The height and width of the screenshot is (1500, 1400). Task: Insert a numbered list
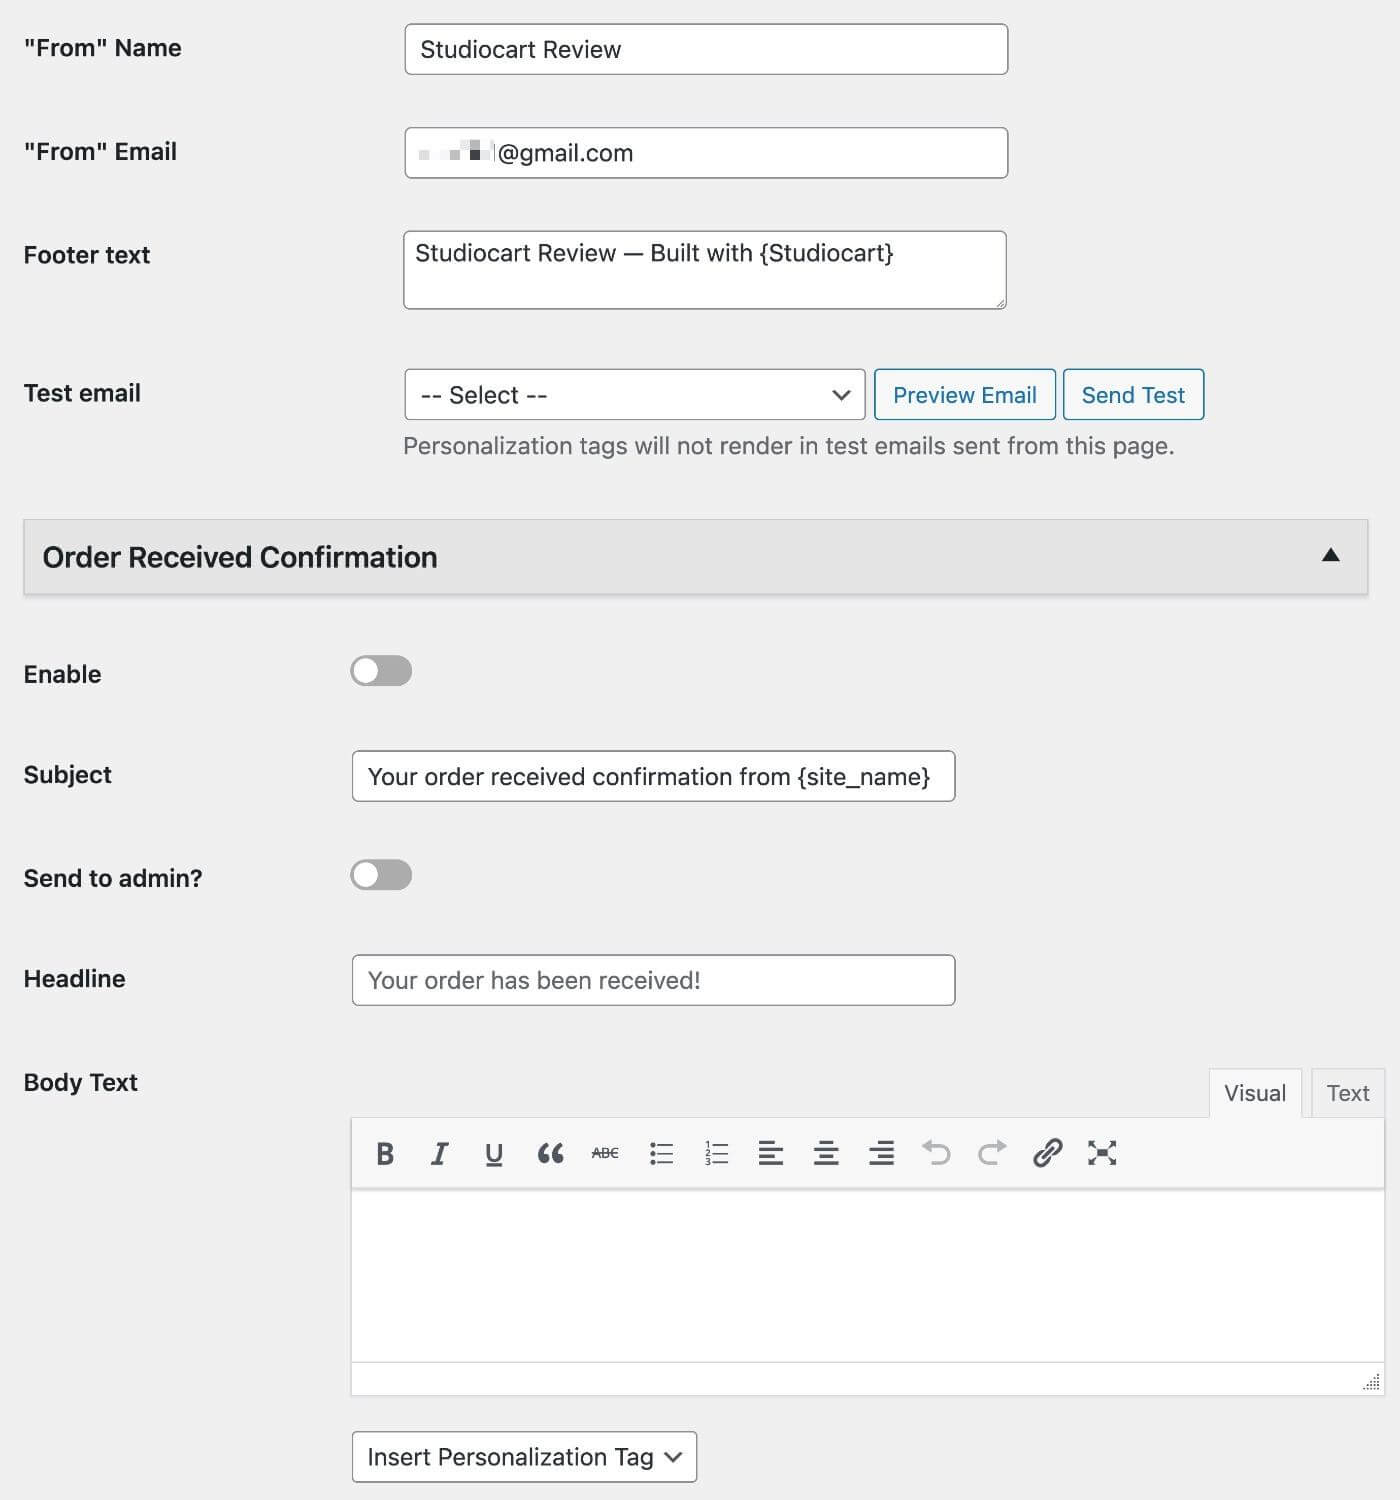[716, 1153]
